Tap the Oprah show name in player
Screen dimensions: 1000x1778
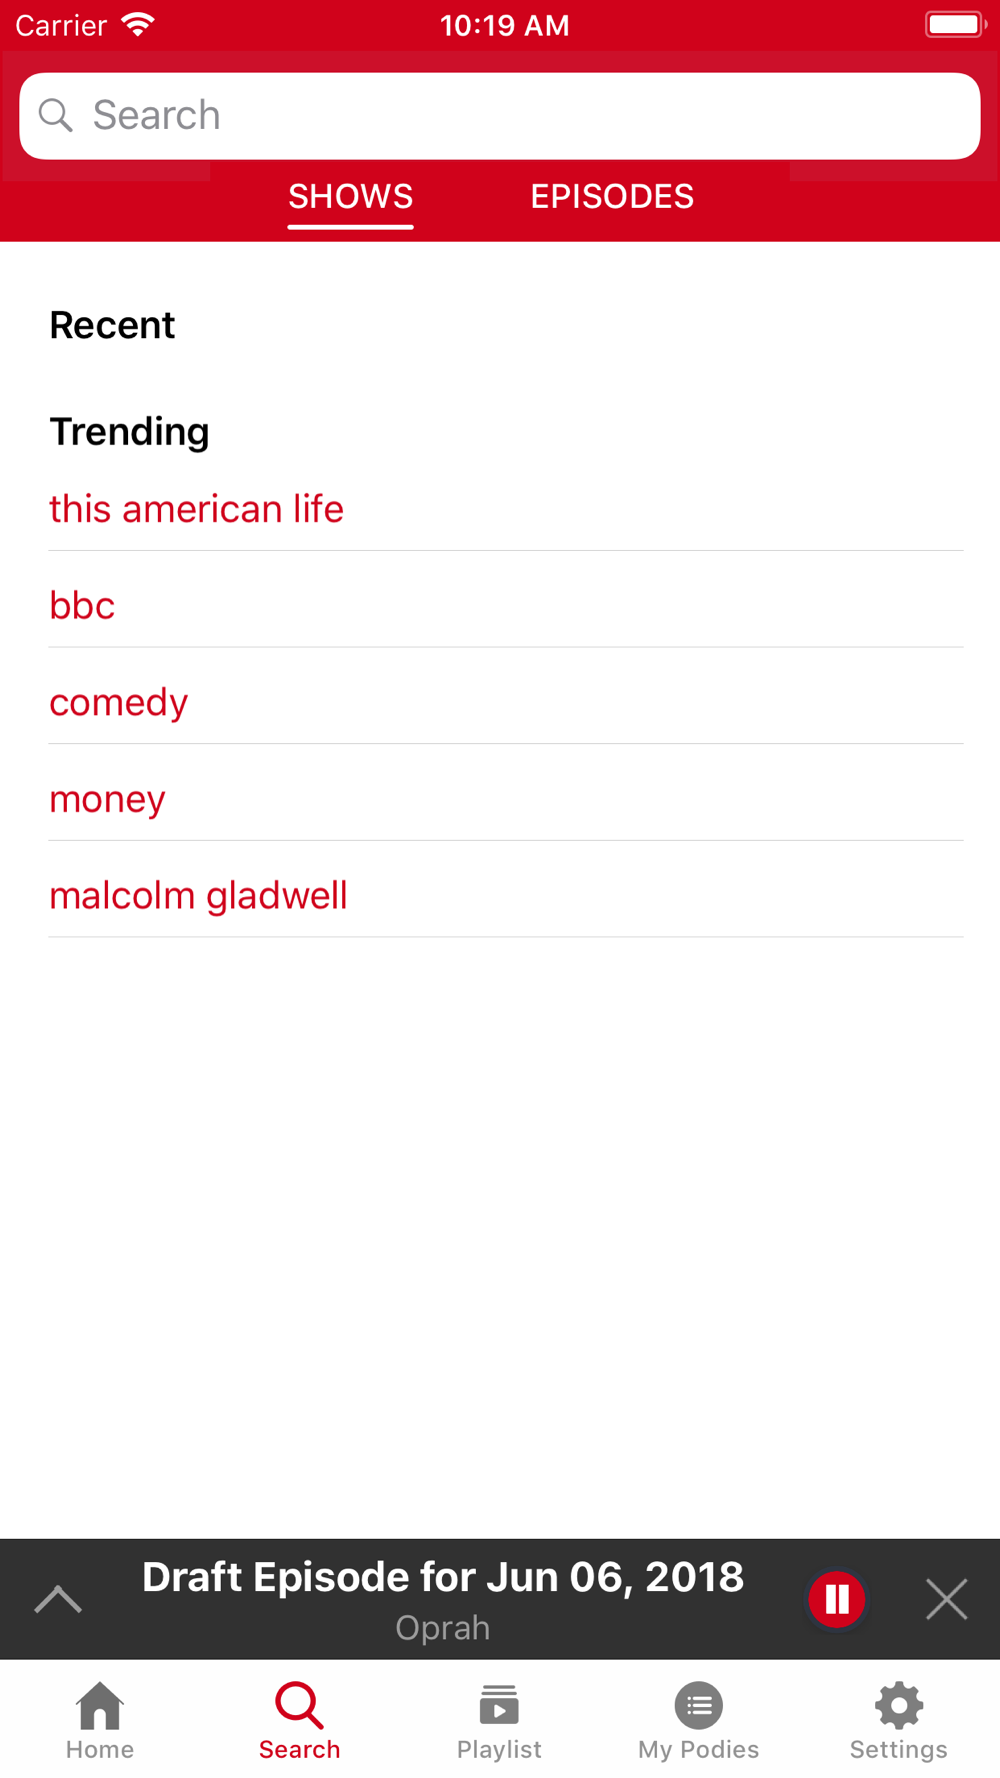click(x=443, y=1628)
